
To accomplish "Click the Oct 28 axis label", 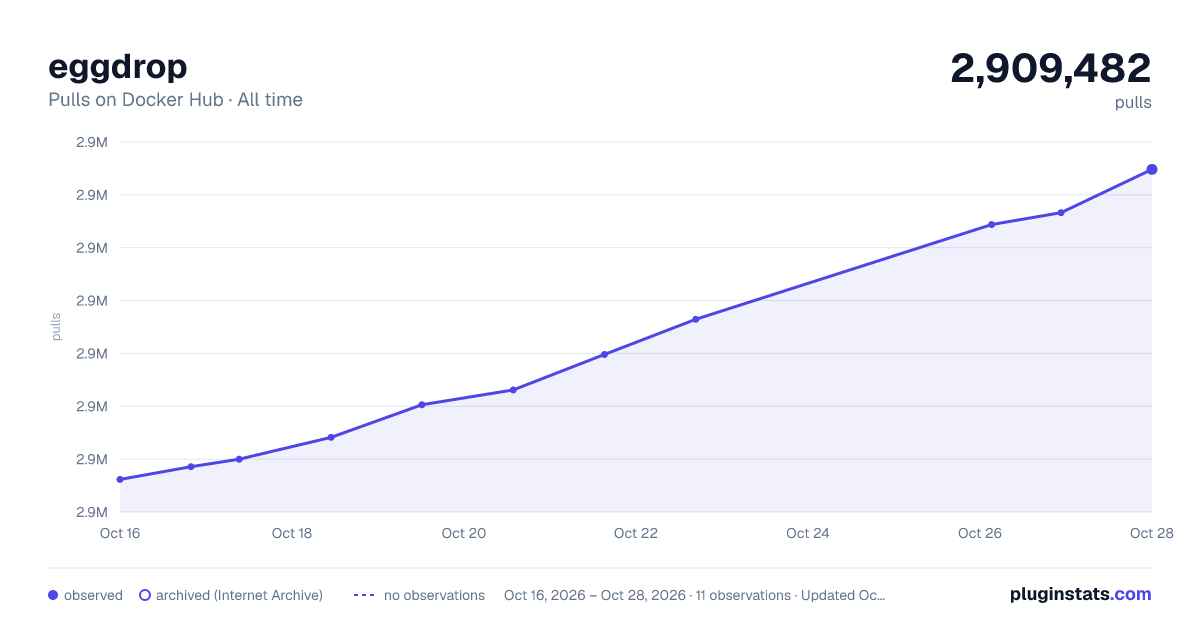I will pos(1151,533).
